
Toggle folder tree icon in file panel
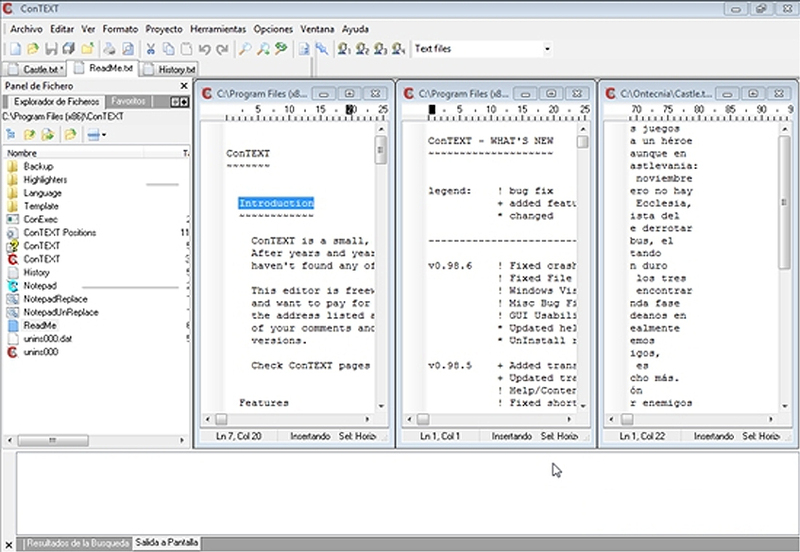[10, 135]
